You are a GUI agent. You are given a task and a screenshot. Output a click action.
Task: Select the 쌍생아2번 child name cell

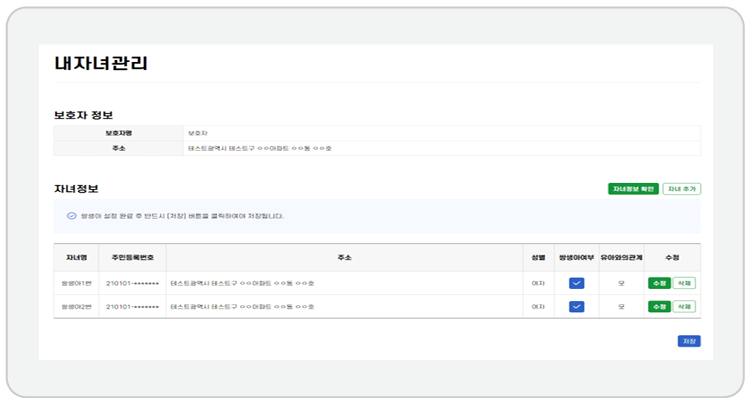coord(76,306)
